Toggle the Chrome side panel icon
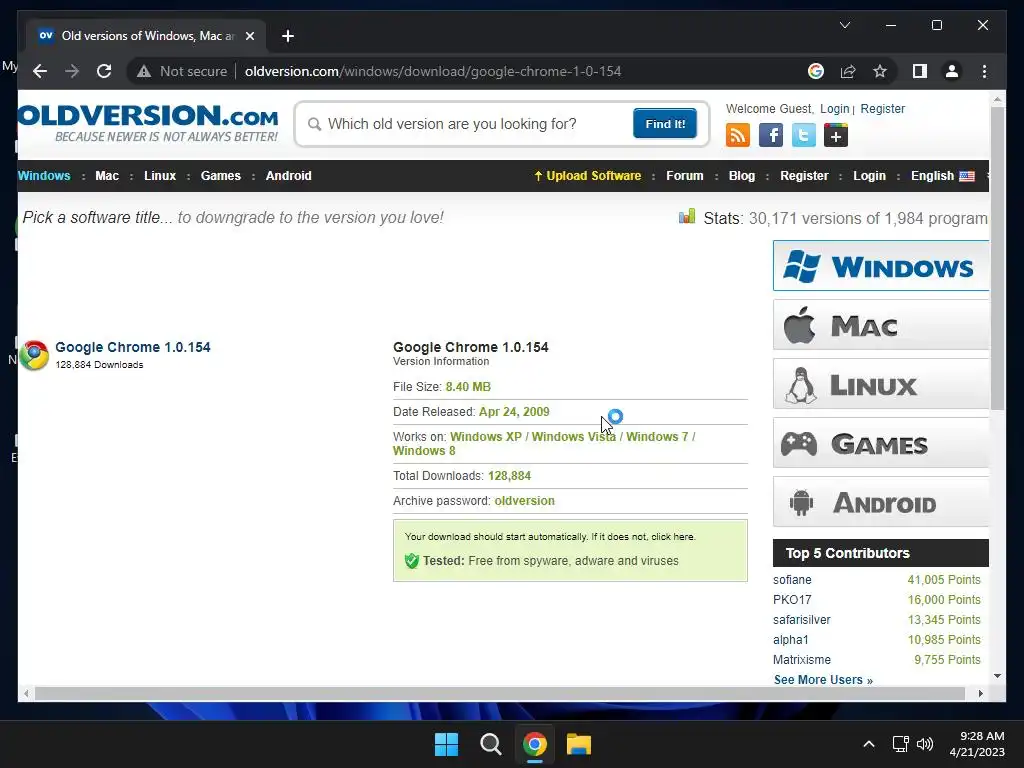Image resolution: width=1024 pixels, height=768 pixels. tap(920, 71)
